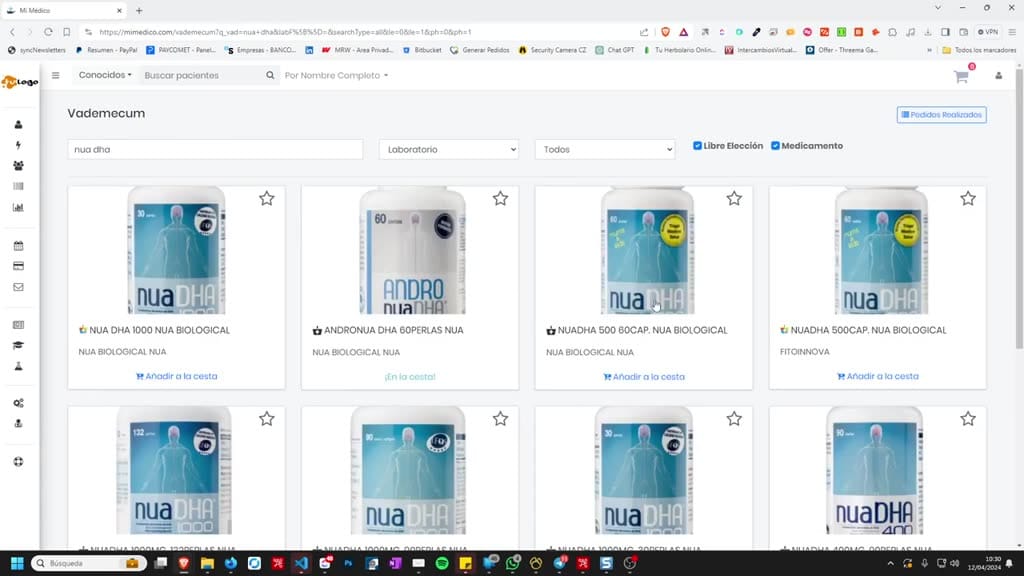Click the user profile icon top right

999,76
